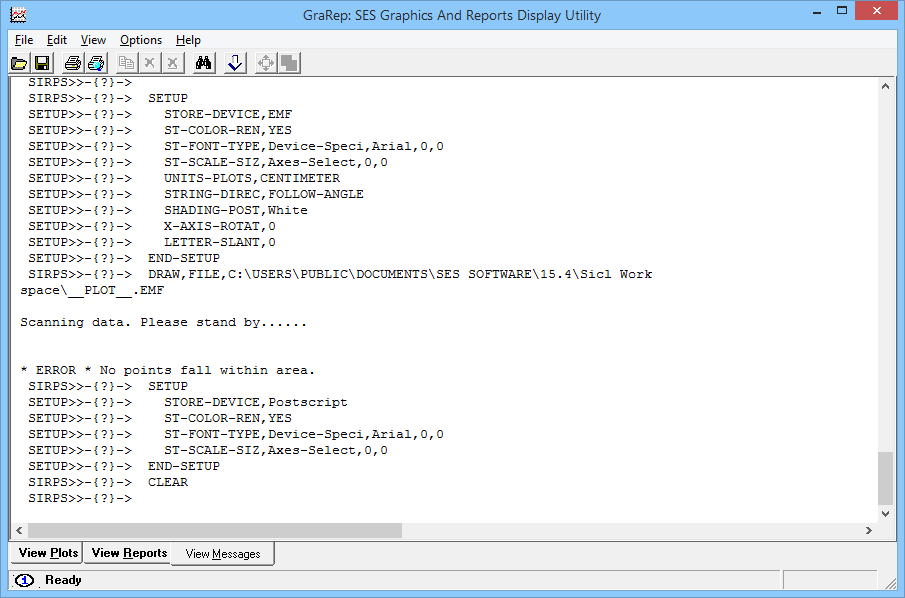Viewport: 905px width, 598px height.
Task: Click the vertical scrollbar up arrow
Action: [885, 86]
